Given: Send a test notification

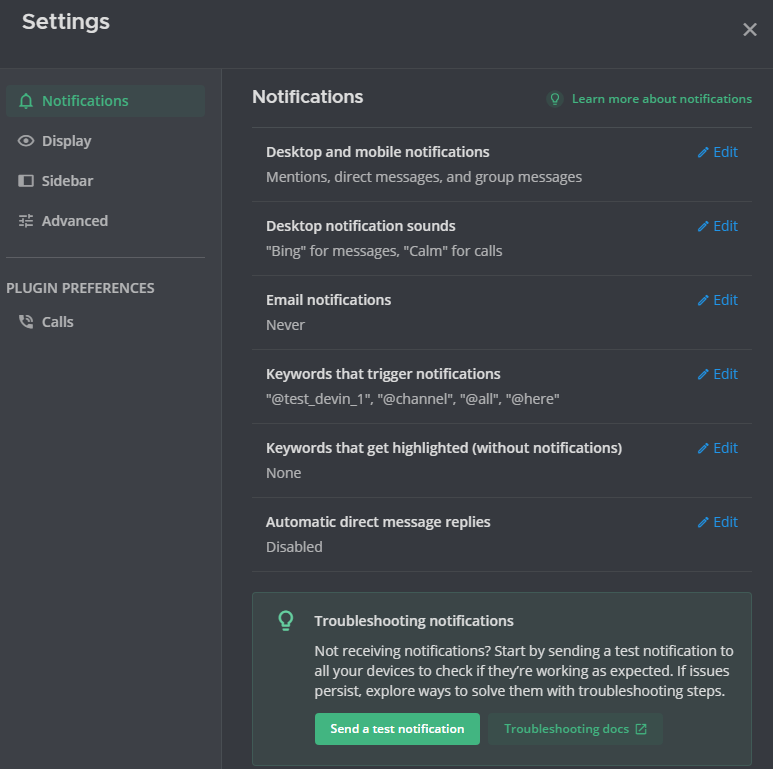Looking at the screenshot, I should 397,729.
